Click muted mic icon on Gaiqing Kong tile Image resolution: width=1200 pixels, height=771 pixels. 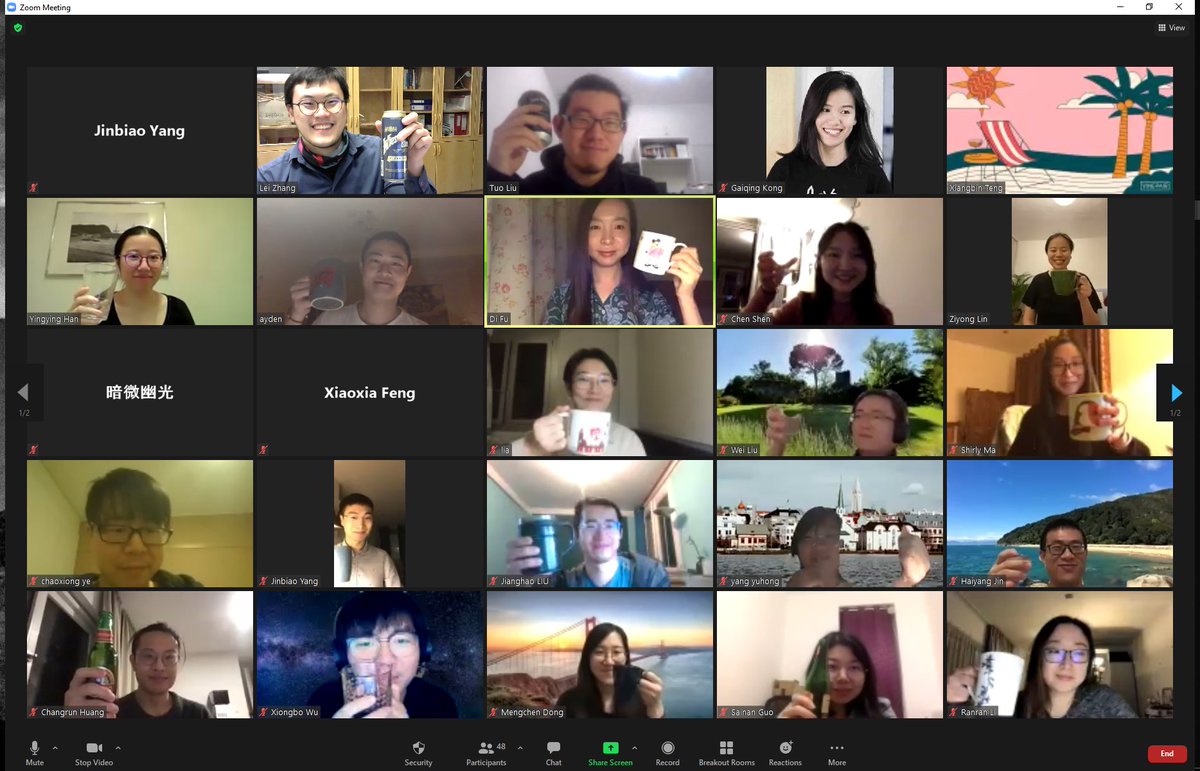pyautogui.click(x=724, y=188)
